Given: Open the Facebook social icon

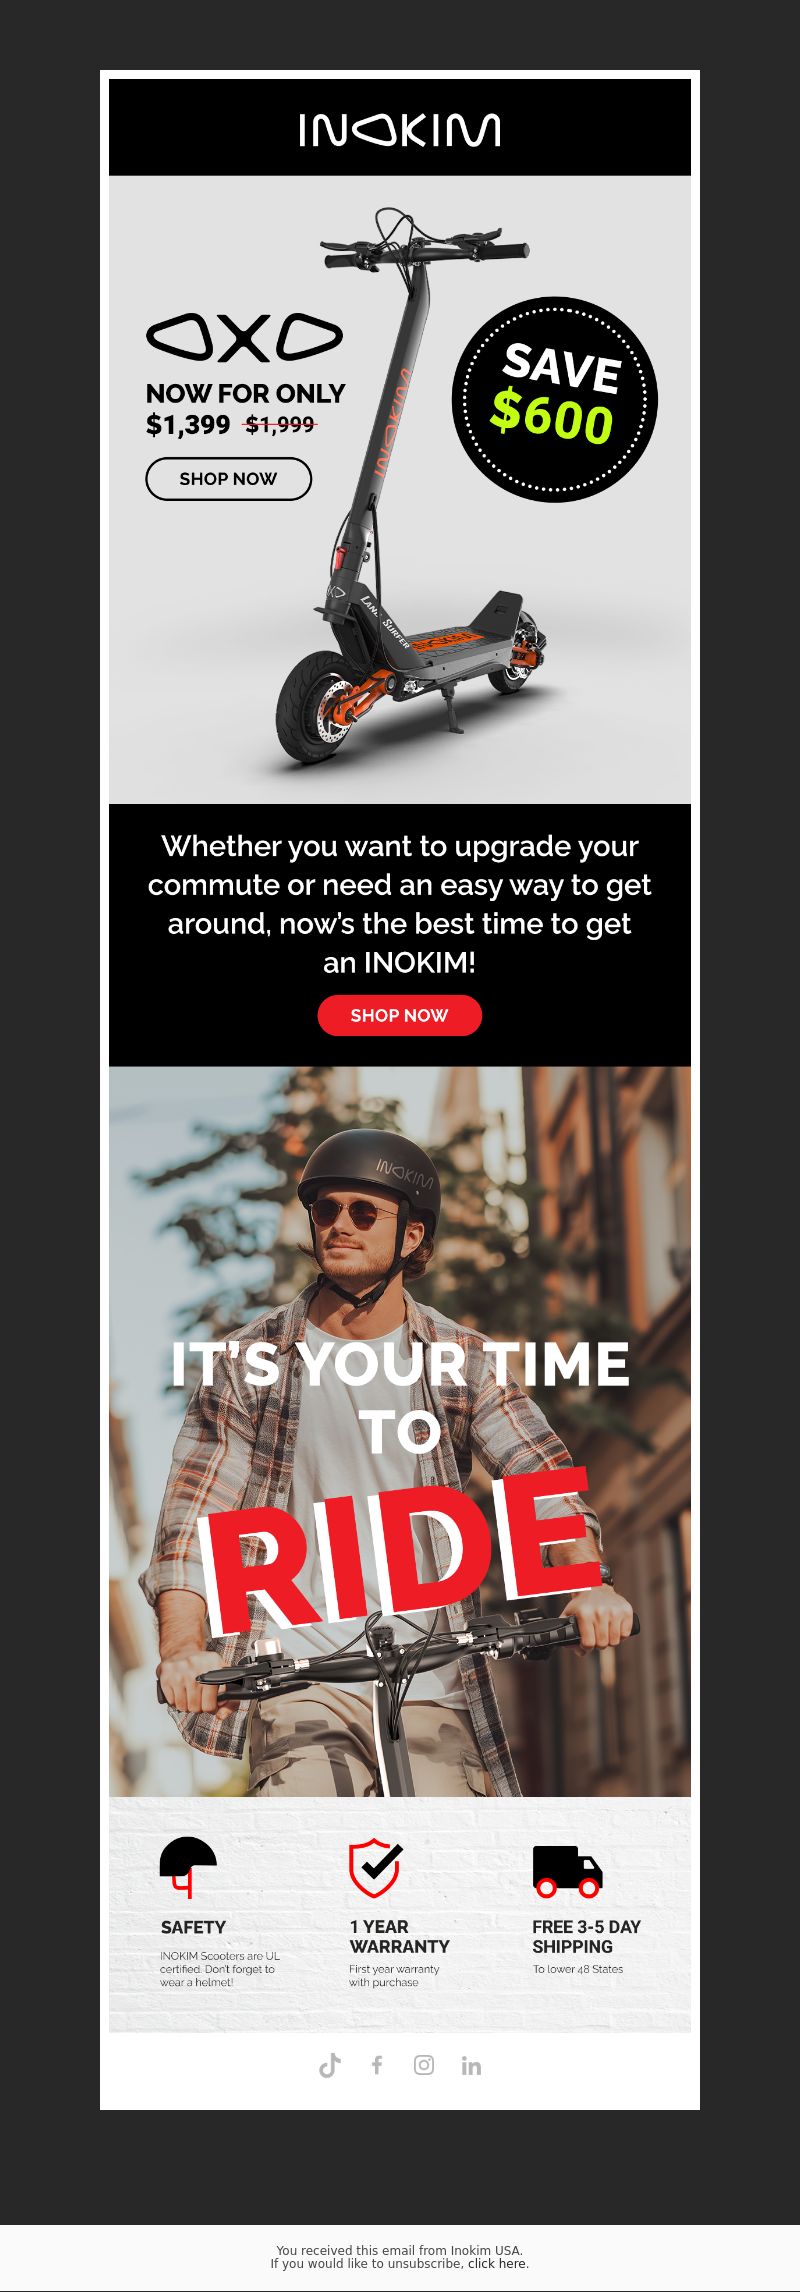Looking at the screenshot, I should (x=377, y=2065).
